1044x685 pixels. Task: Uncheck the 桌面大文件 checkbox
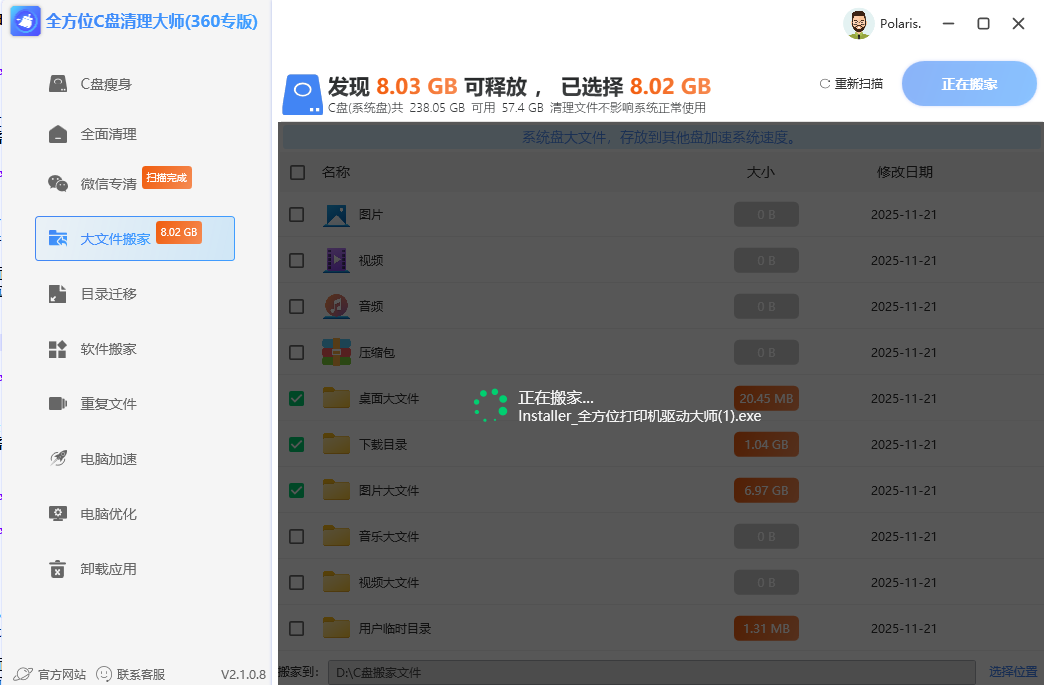click(296, 398)
